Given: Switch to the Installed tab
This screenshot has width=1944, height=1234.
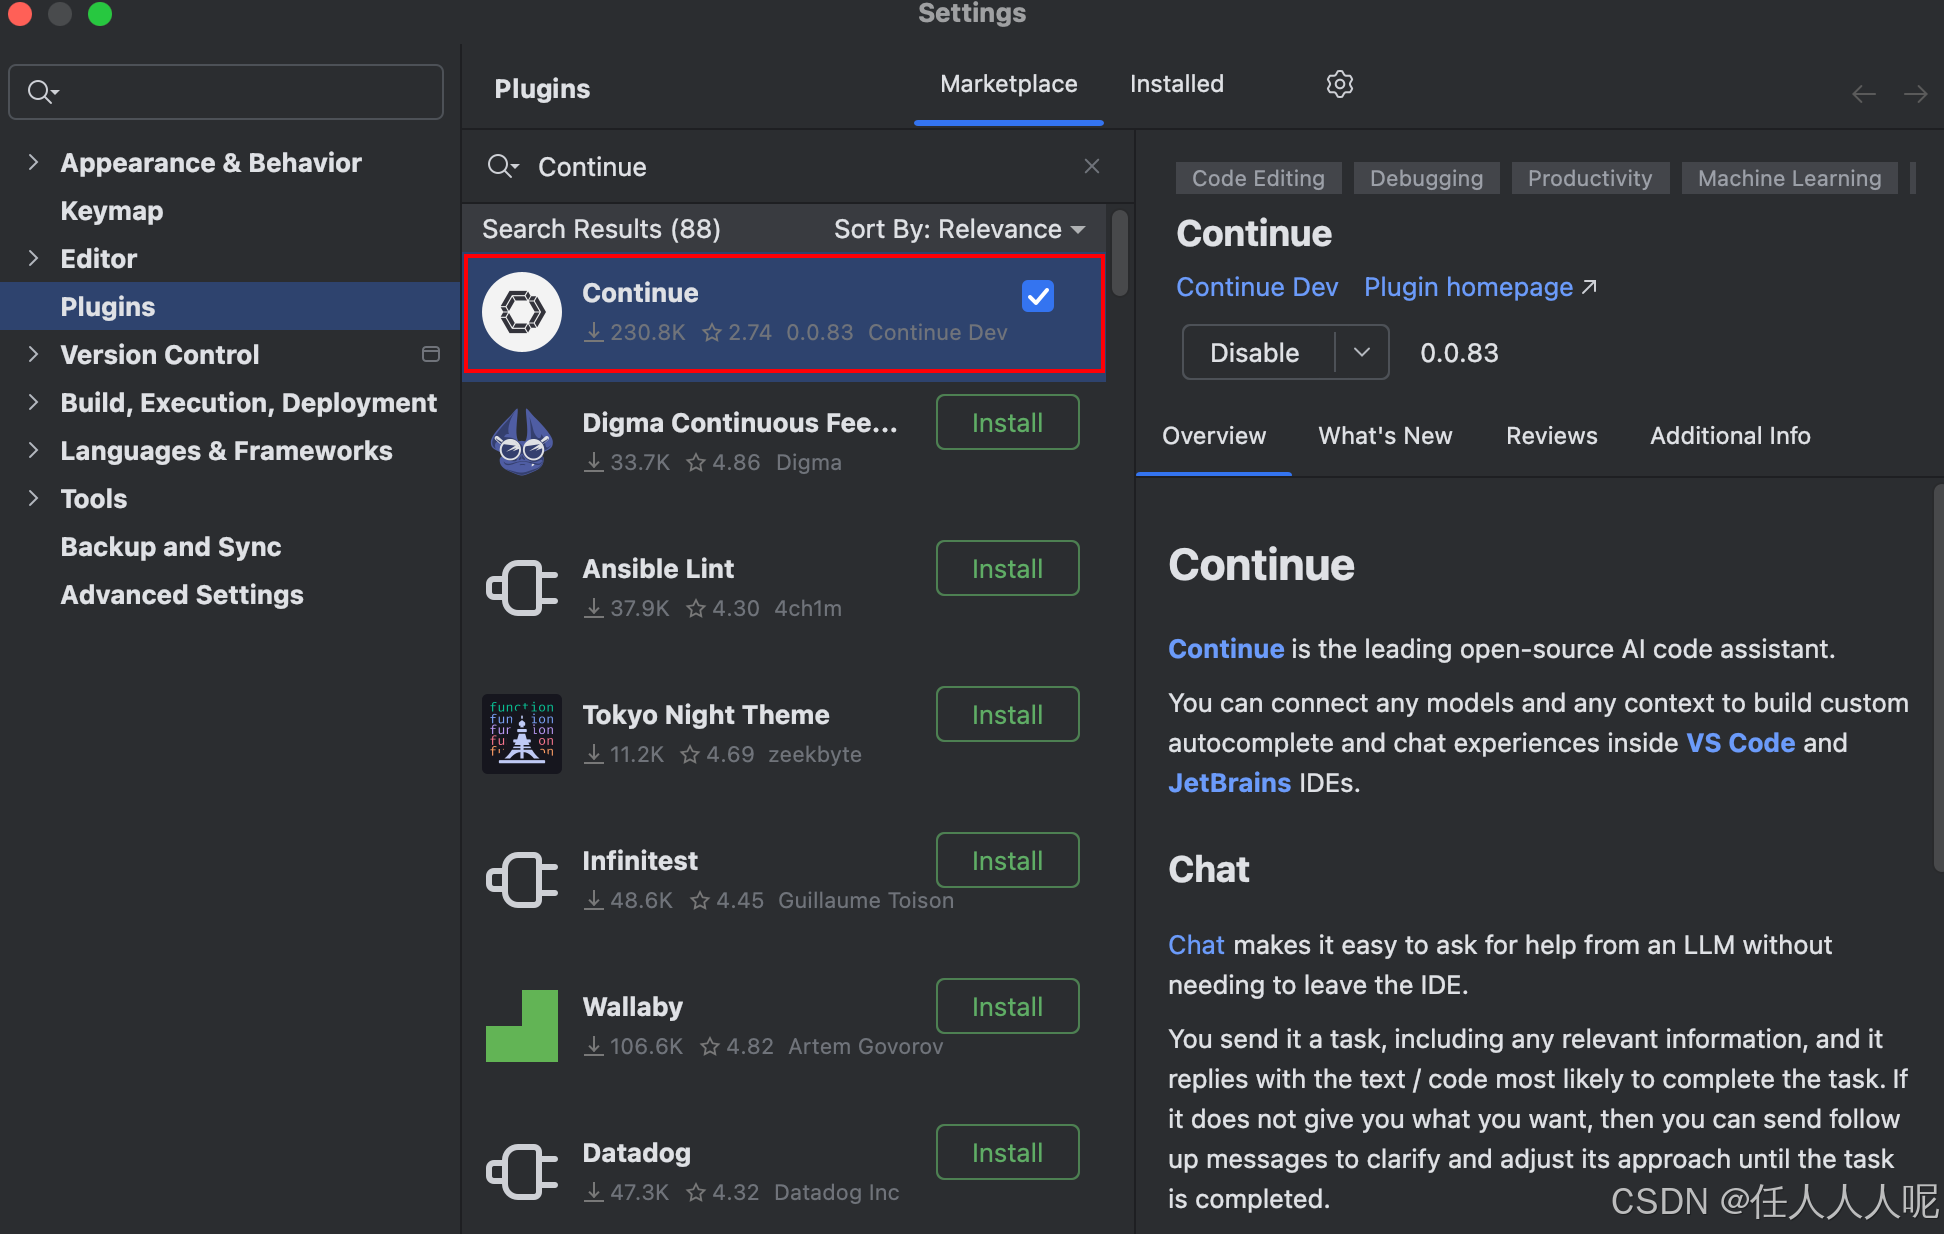Looking at the screenshot, I should click(x=1176, y=84).
